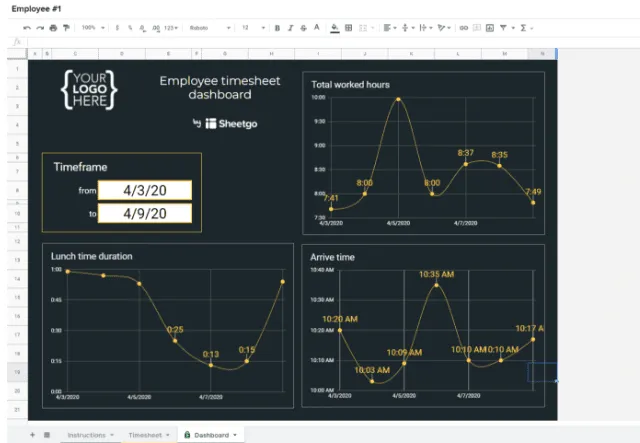
Task: Click the 'YOUR LOGO HERE' image
Action: coord(89,89)
